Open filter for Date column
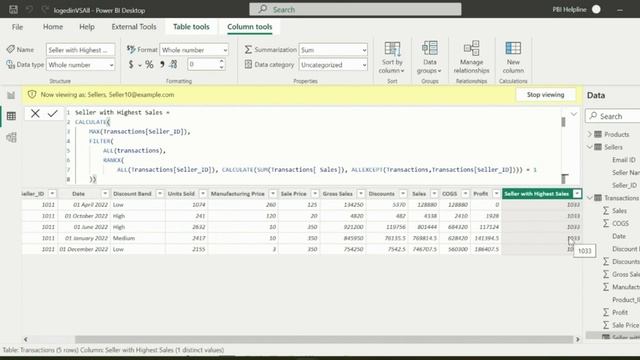Screen dimensions: 640x360 (105, 193)
